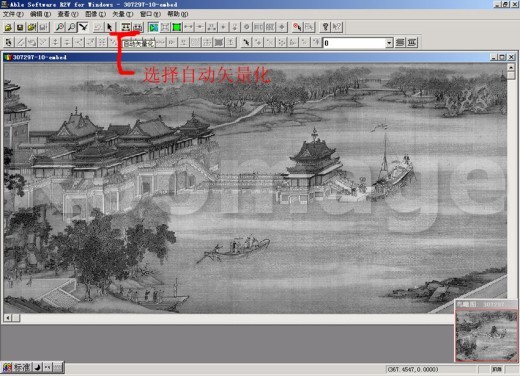Open the 文件 (File) menu
The height and width of the screenshot is (376, 520).
click(13, 14)
